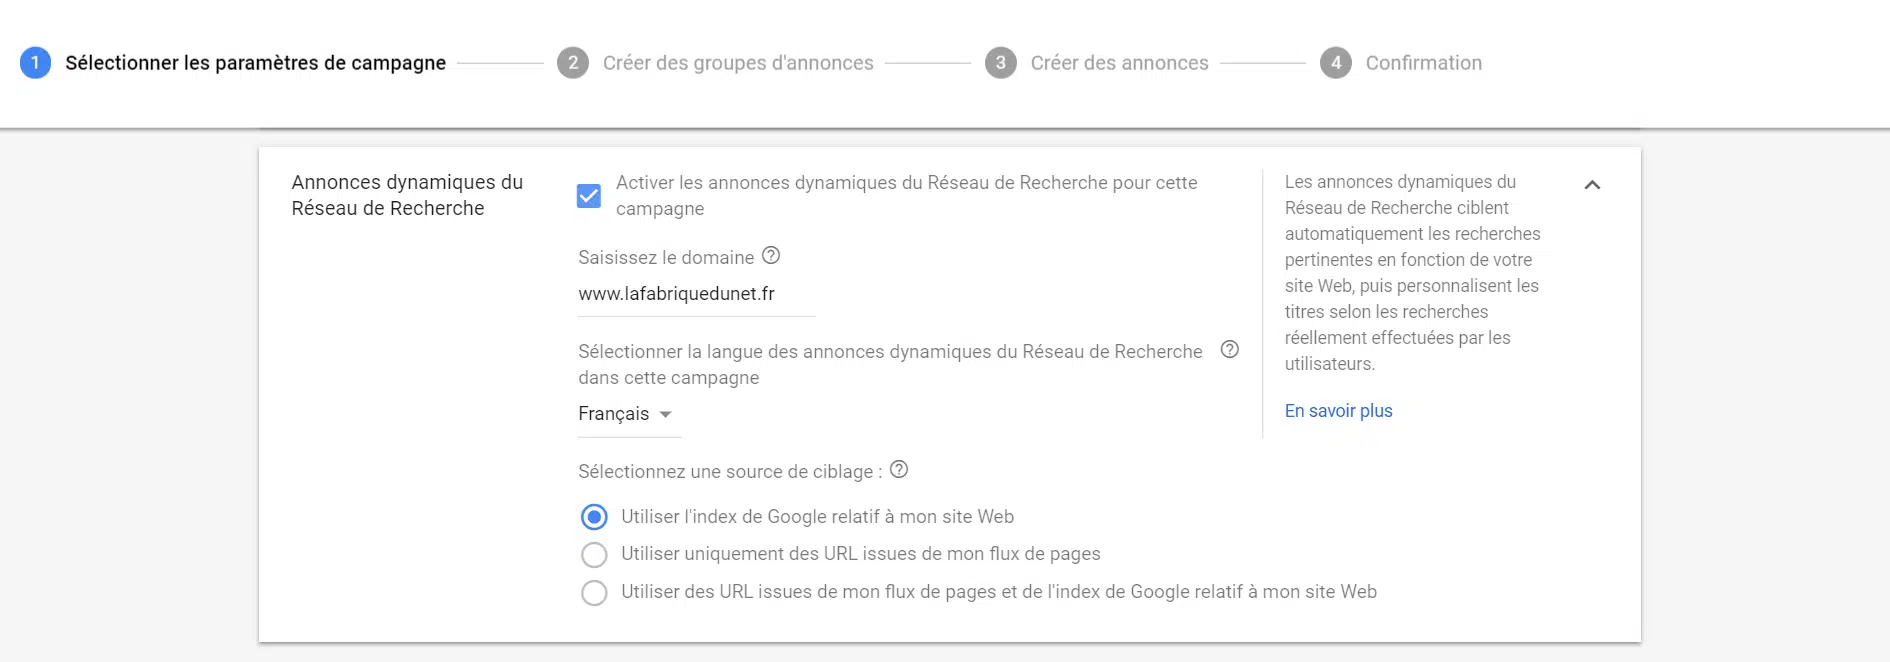Click the help icon beside source de ciblage
The height and width of the screenshot is (662, 1890).
(898, 470)
